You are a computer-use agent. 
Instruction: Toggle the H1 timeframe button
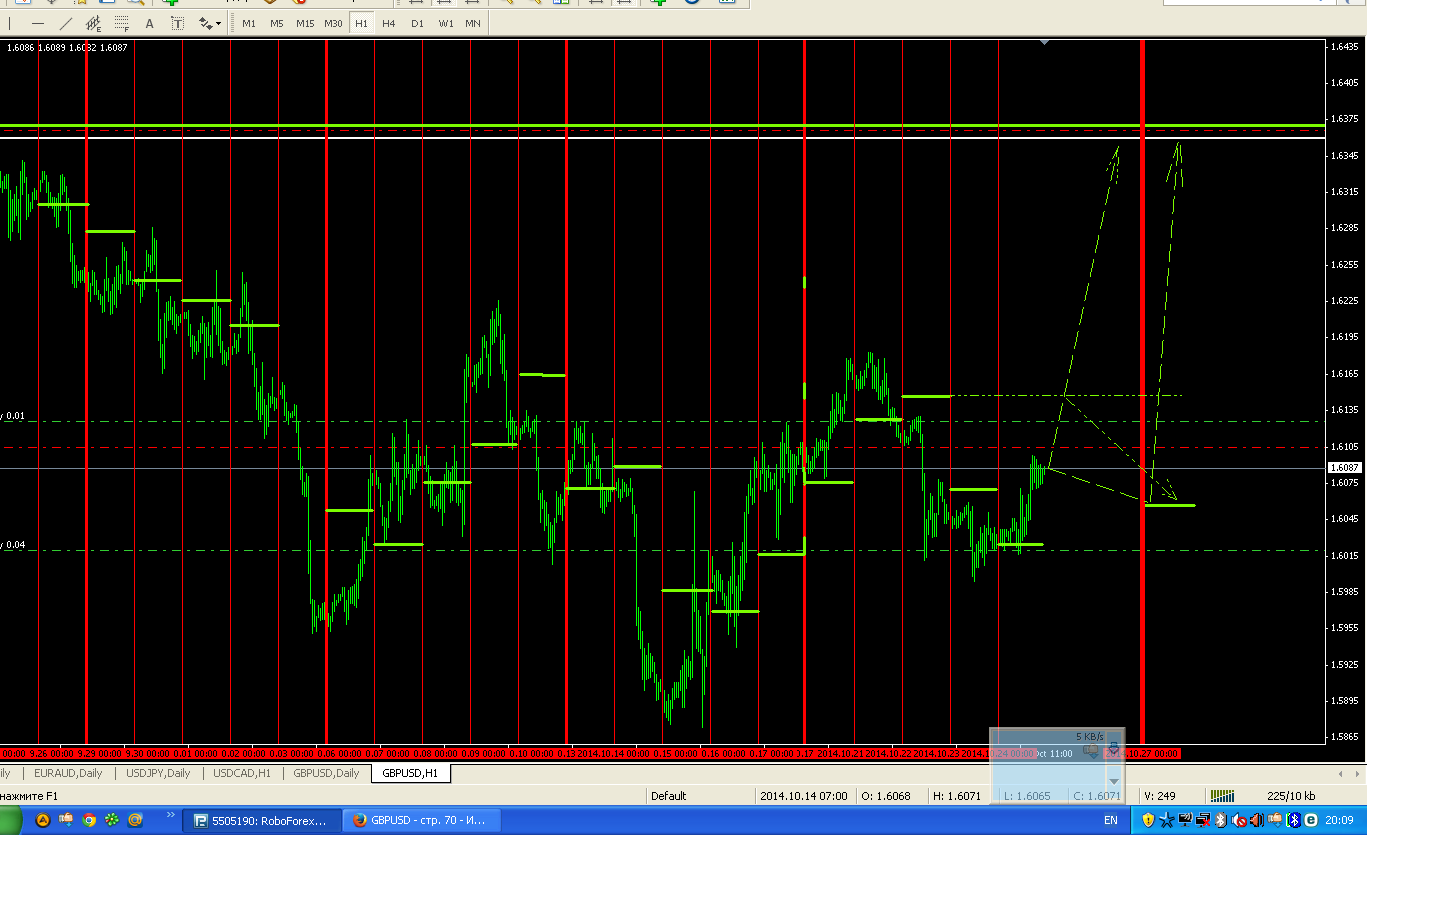click(x=361, y=23)
